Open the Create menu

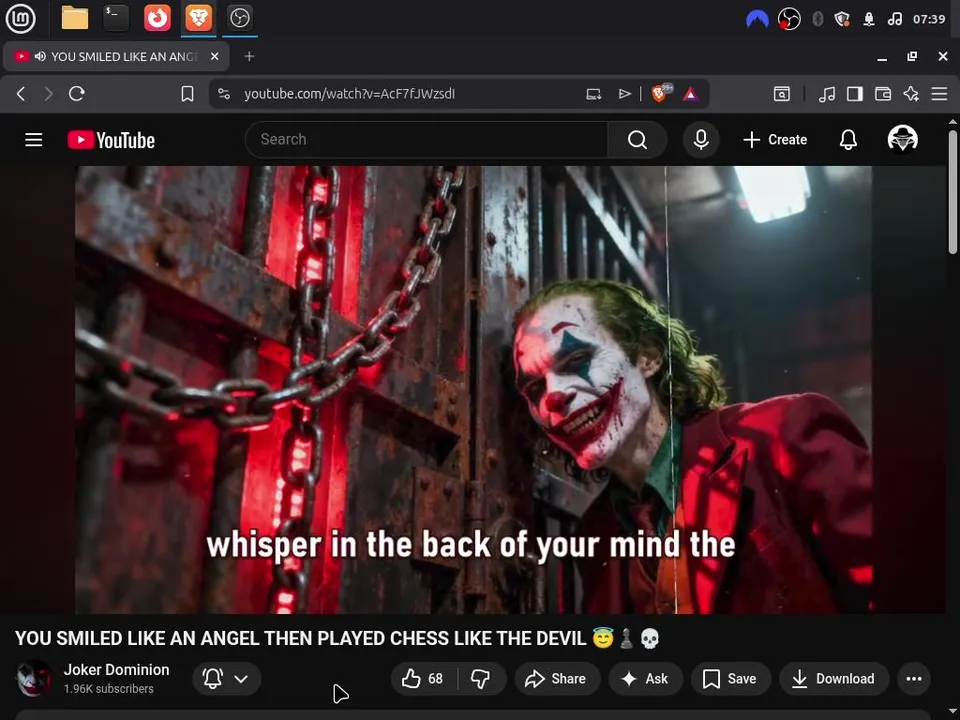775,140
